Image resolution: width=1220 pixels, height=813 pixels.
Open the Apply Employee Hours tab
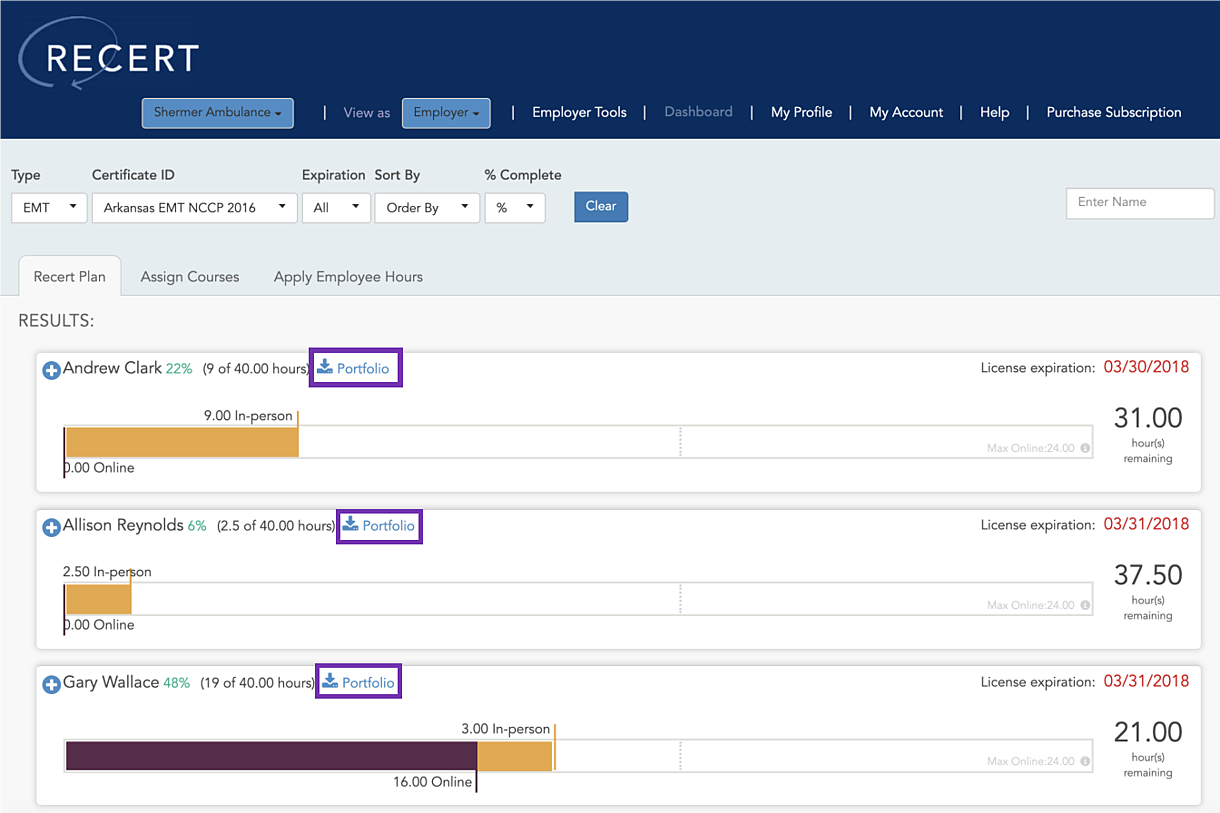[348, 276]
